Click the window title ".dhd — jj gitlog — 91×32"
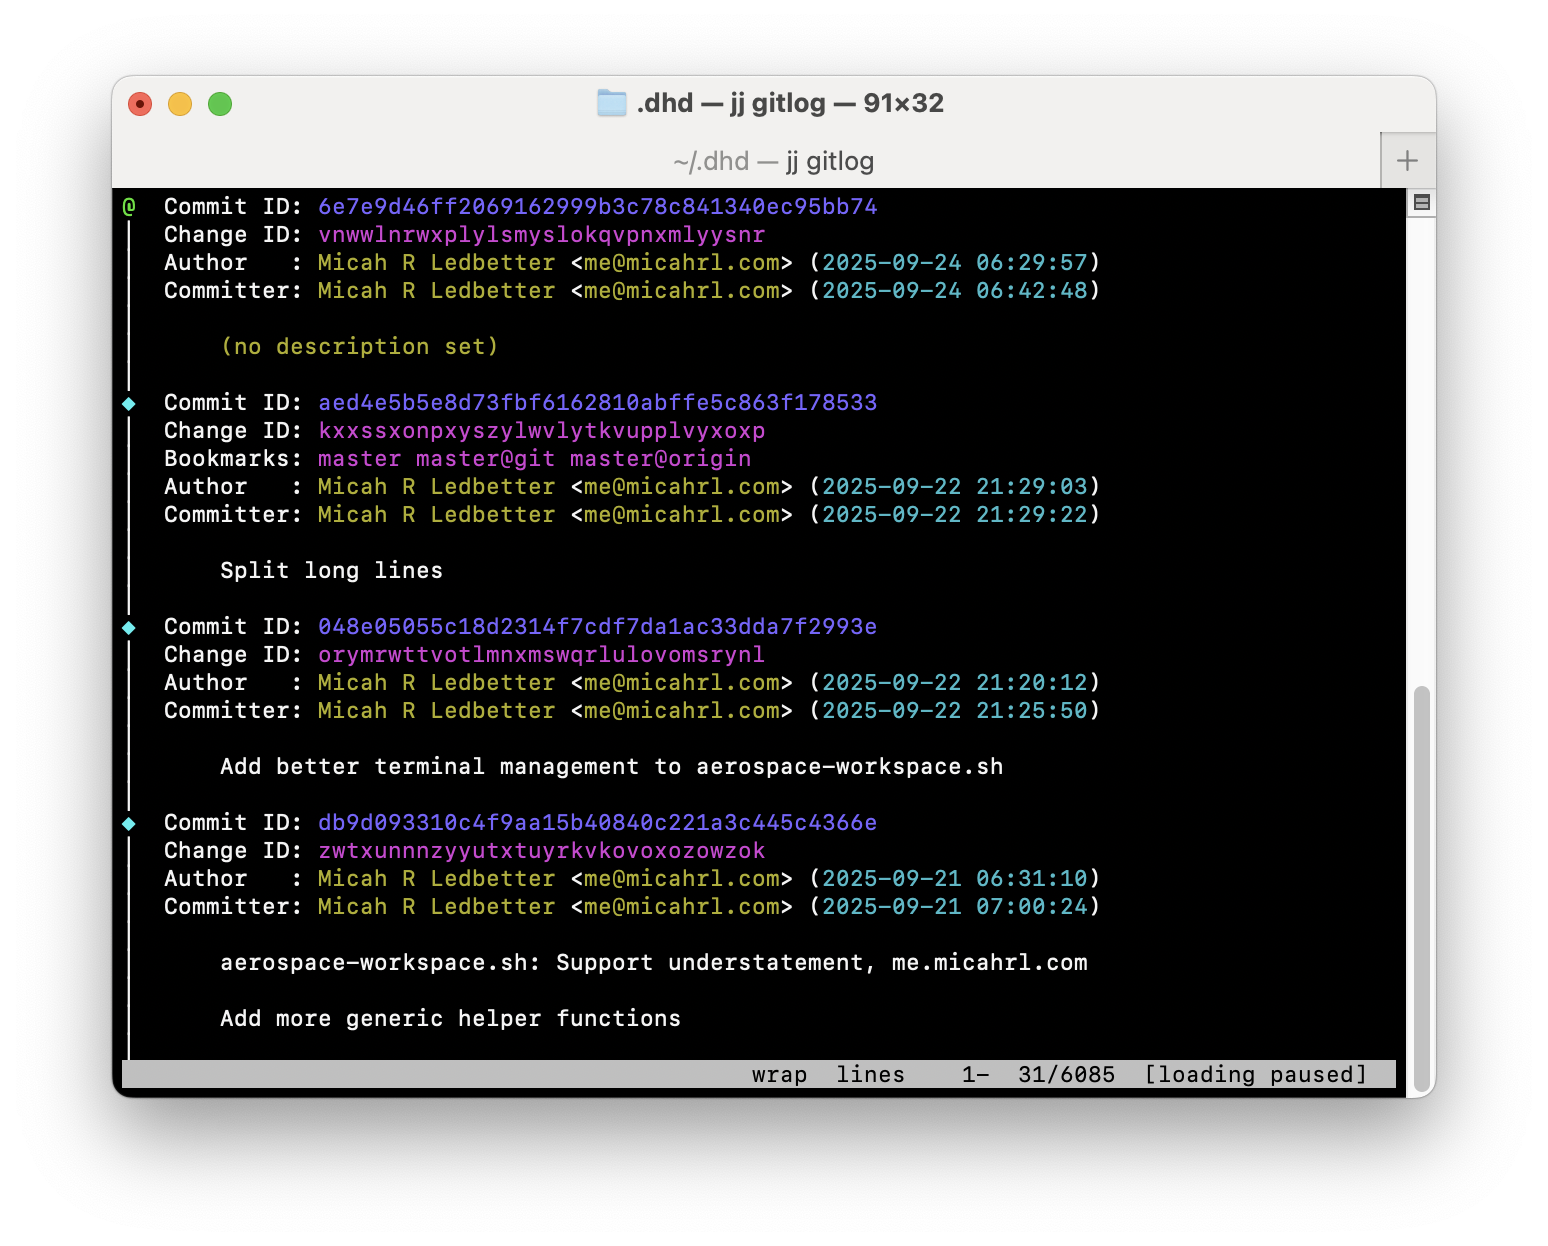Viewport: 1548px width, 1246px height. click(x=790, y=103)
